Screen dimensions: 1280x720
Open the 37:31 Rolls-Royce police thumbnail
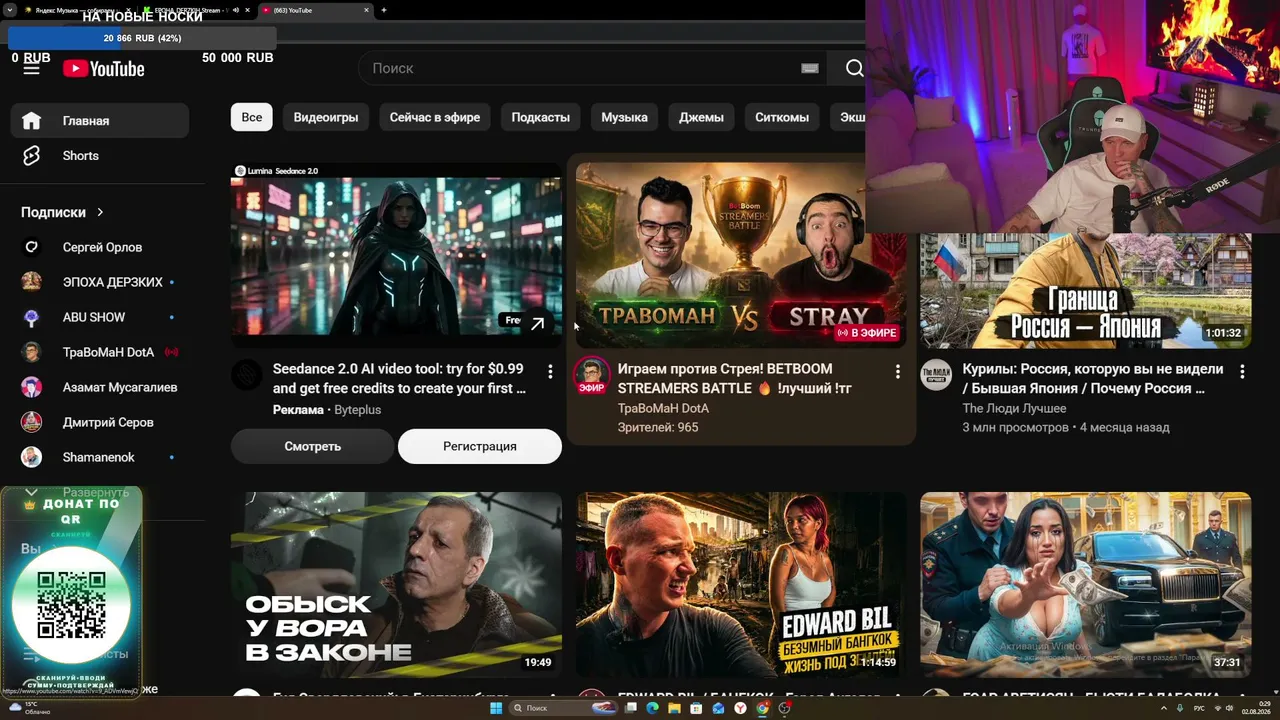[x=1086, y=585]
